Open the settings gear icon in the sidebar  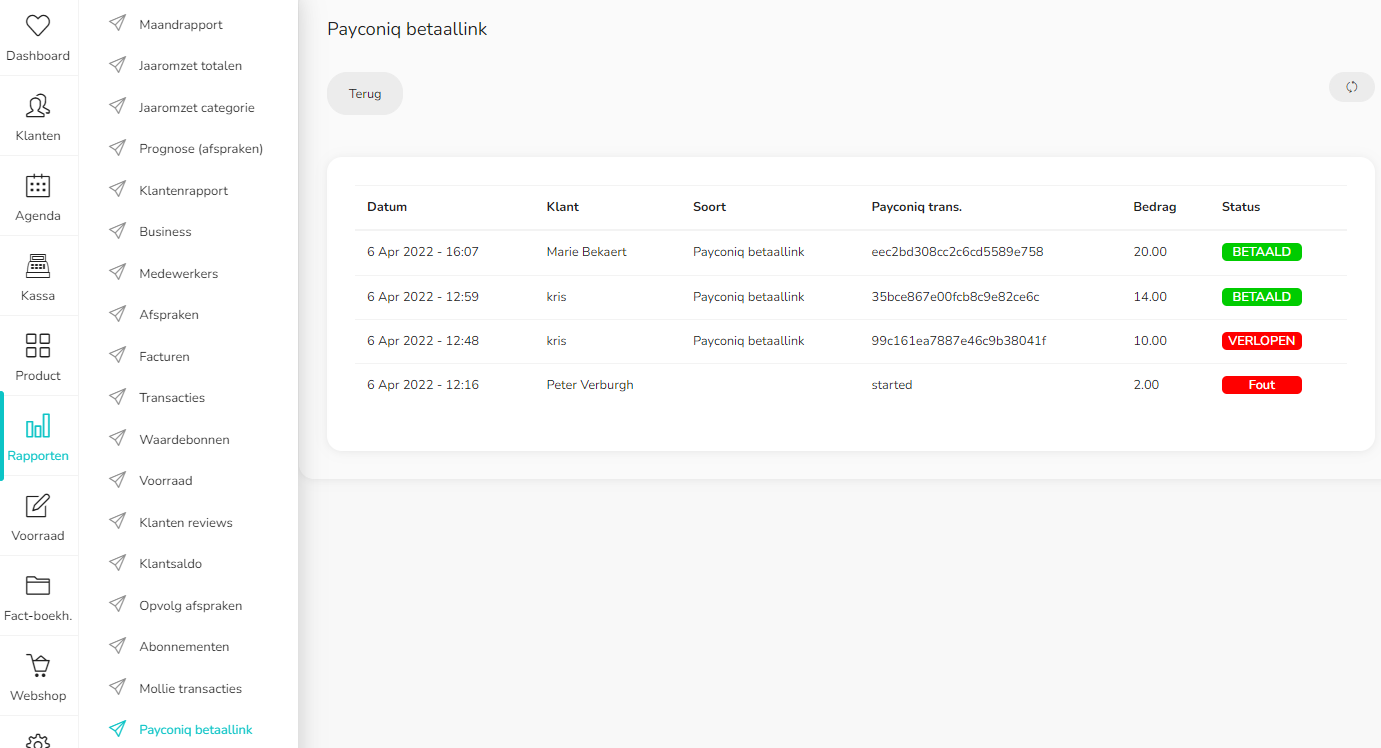click(38, 741)
